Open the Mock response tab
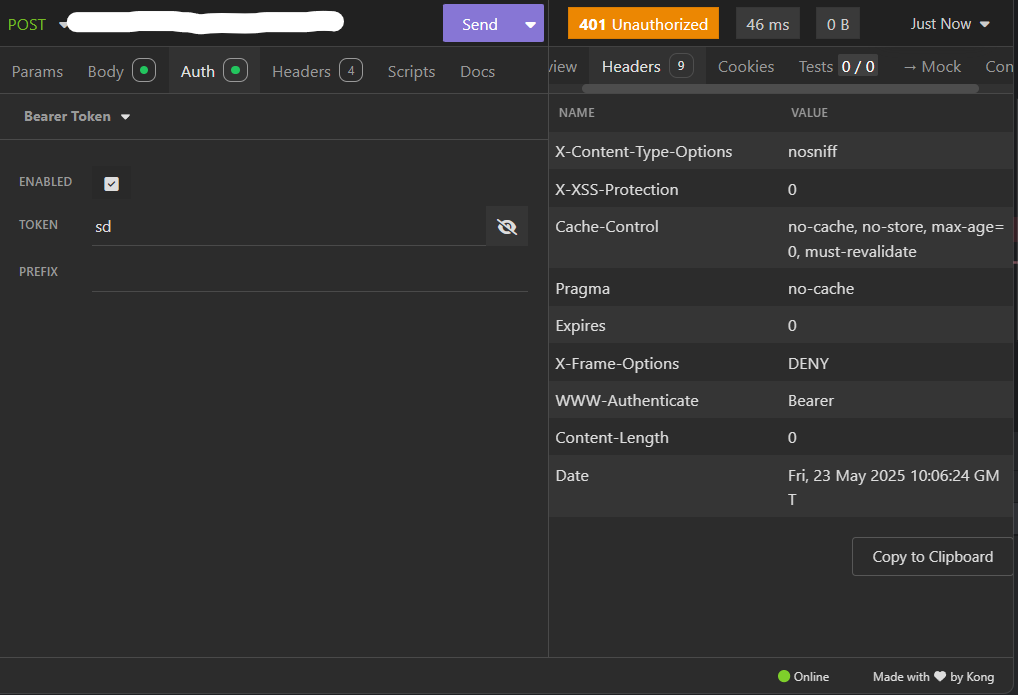This screenshot has width=1018, height=695. (x=932, y=66)
